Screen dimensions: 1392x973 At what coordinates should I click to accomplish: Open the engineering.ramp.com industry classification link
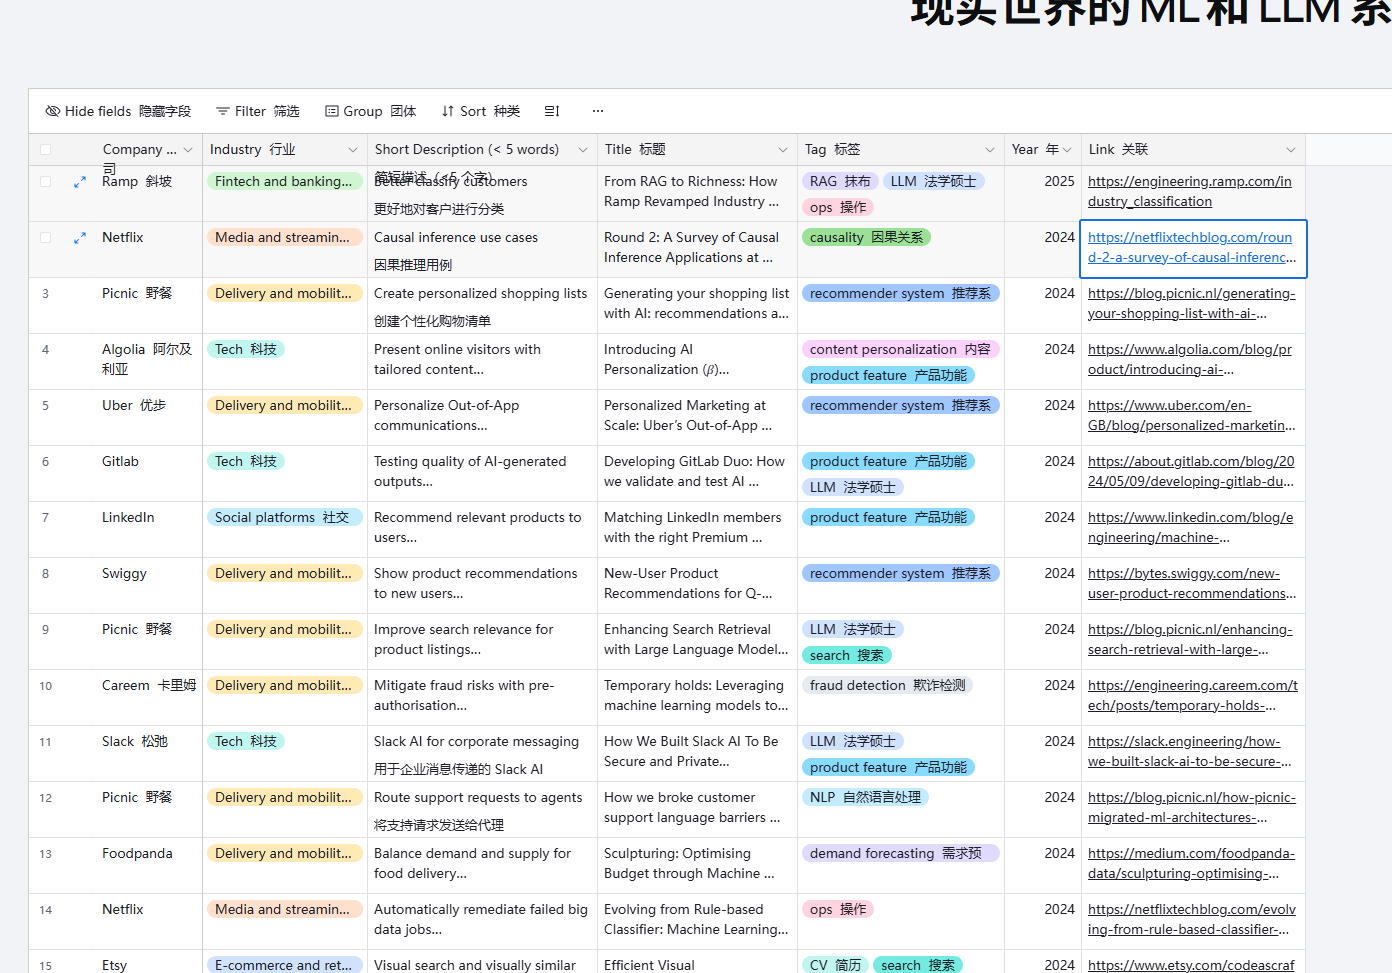click(1190, 191)
